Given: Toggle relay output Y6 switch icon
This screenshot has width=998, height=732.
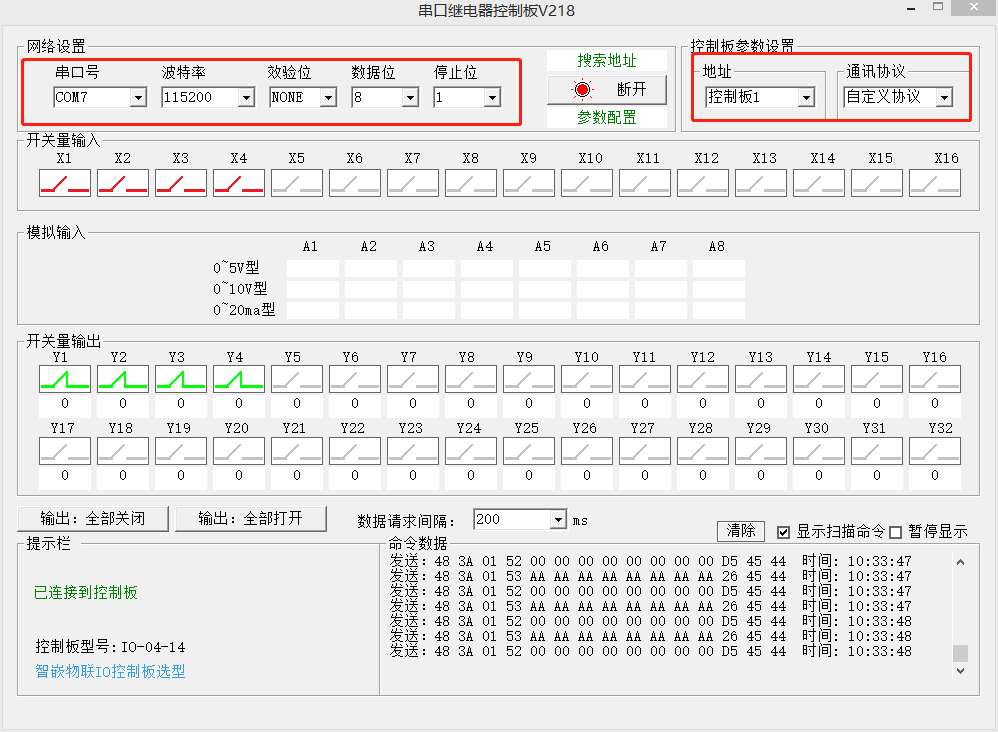Looking at the screenshot, I should tap(355, 379).
